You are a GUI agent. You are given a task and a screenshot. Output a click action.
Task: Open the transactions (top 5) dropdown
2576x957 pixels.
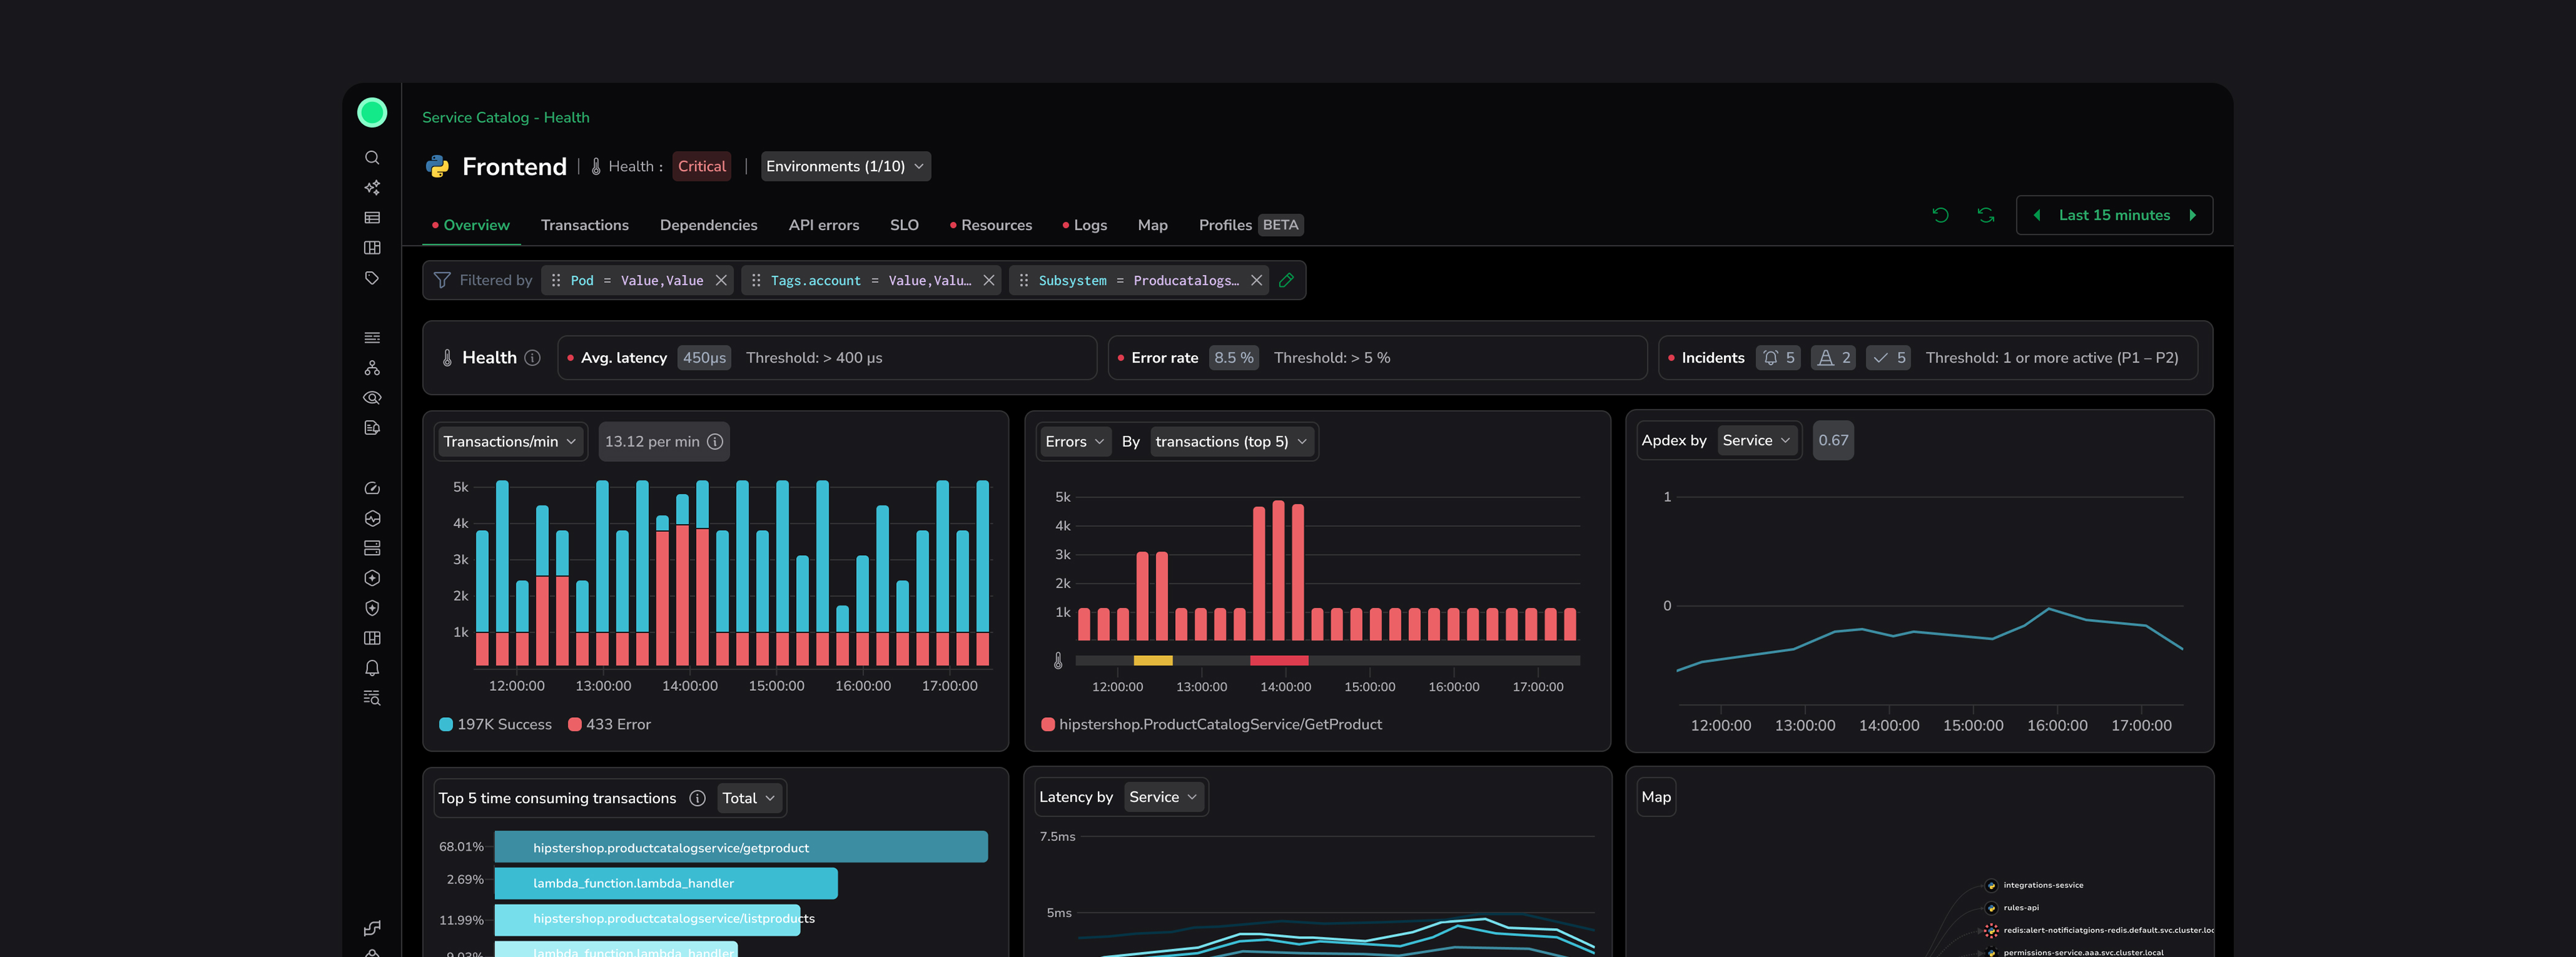click(1230, 442)
